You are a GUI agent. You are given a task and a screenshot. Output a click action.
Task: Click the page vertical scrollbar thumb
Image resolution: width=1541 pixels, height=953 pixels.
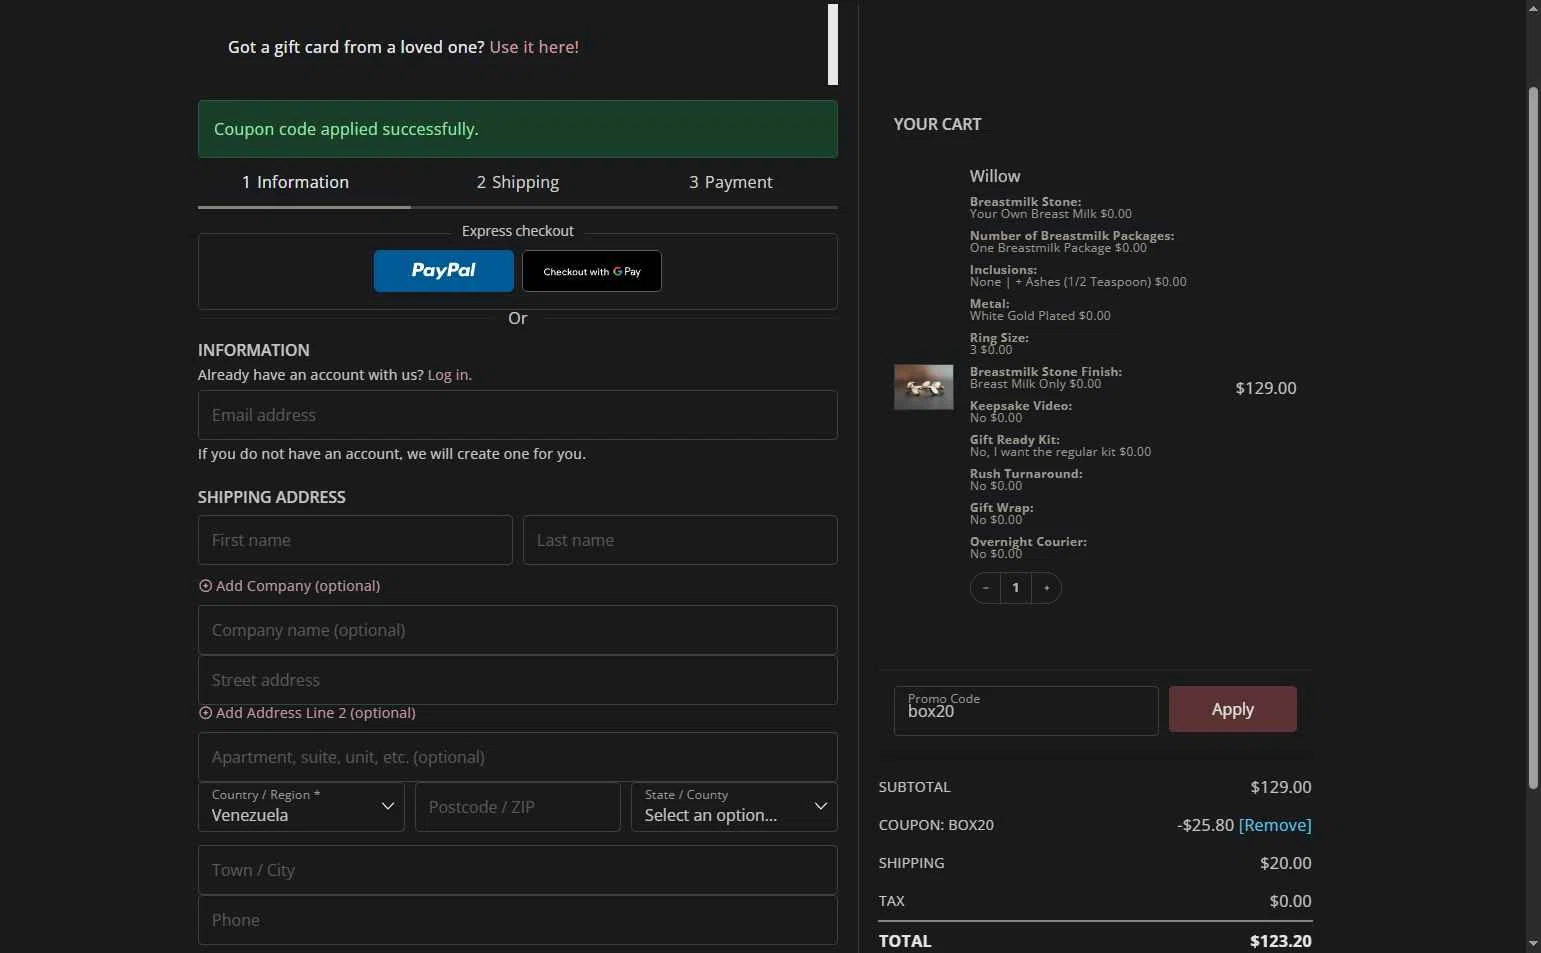pyautogui.click(x=1533, y=438)
